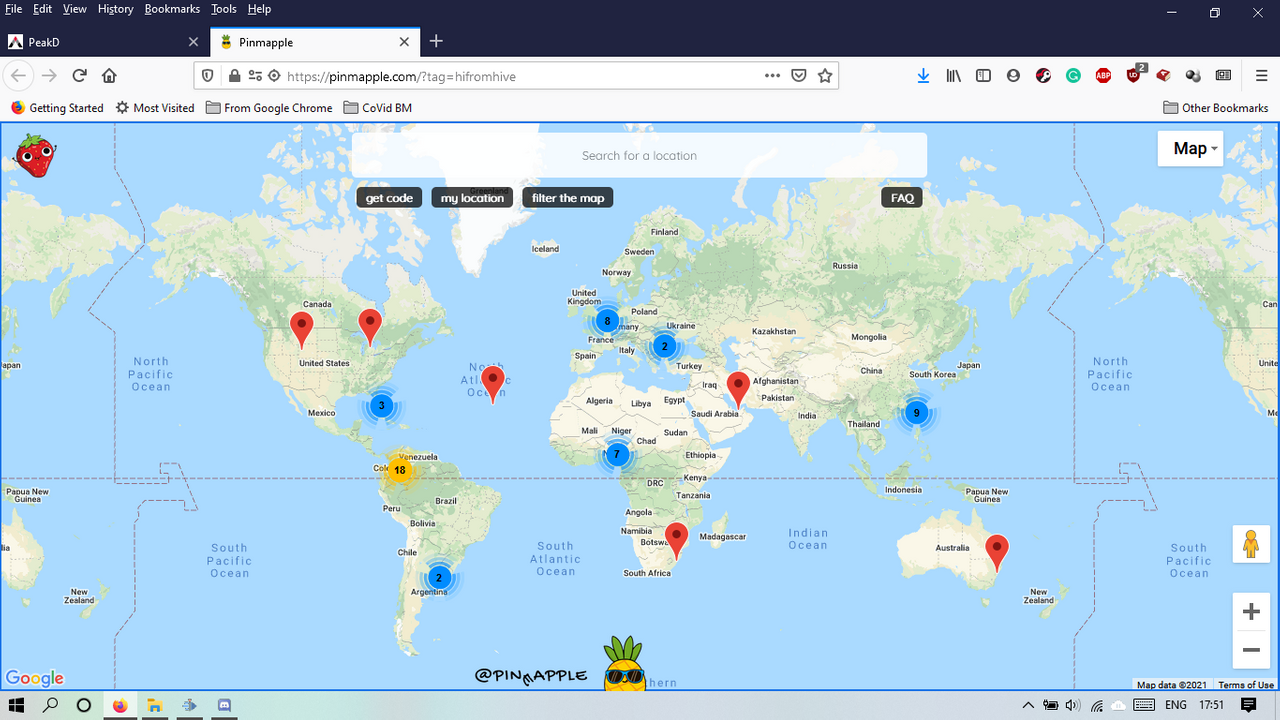Click the red pin in the North Atlantic Ocean
Screen dimensions: 1280x720
tap(492, 384)
